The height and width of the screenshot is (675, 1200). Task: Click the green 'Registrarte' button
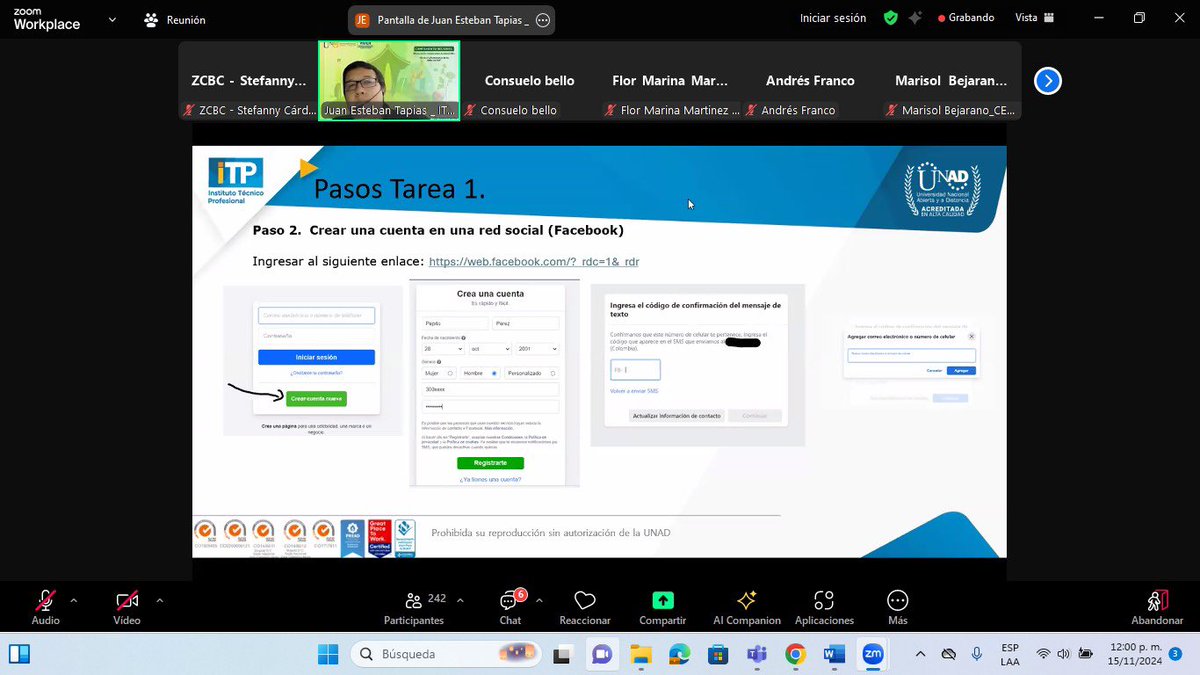[x=490, y=463]
